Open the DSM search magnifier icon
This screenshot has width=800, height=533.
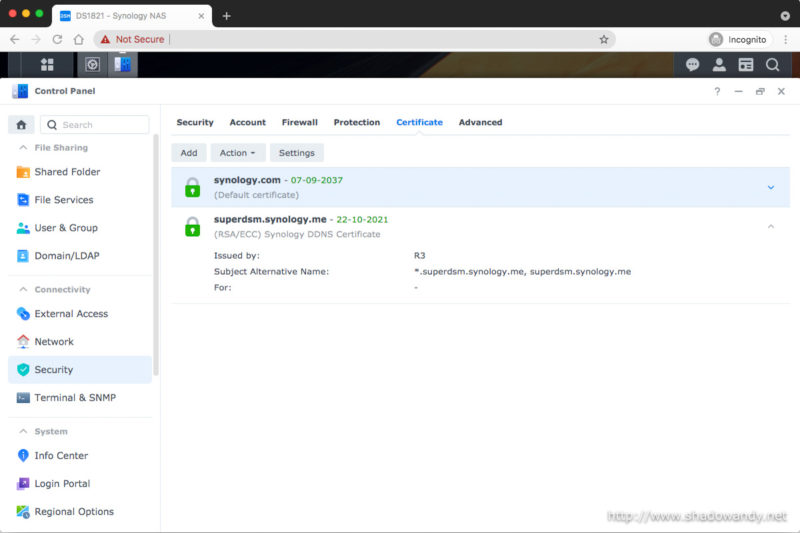tap(772, 65)
